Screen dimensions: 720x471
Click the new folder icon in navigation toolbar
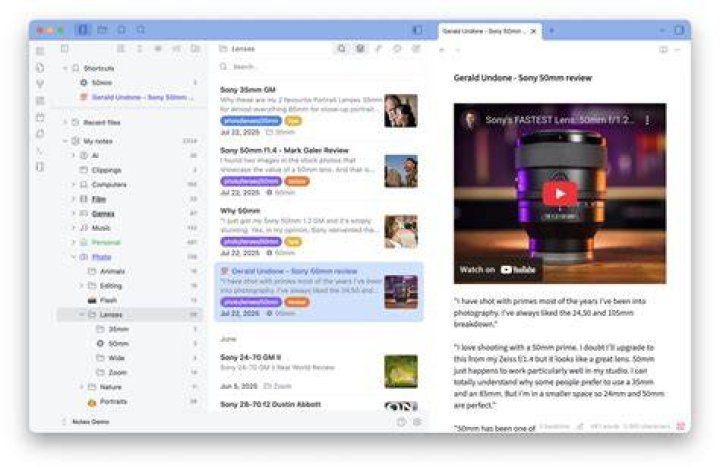[195, 49]
